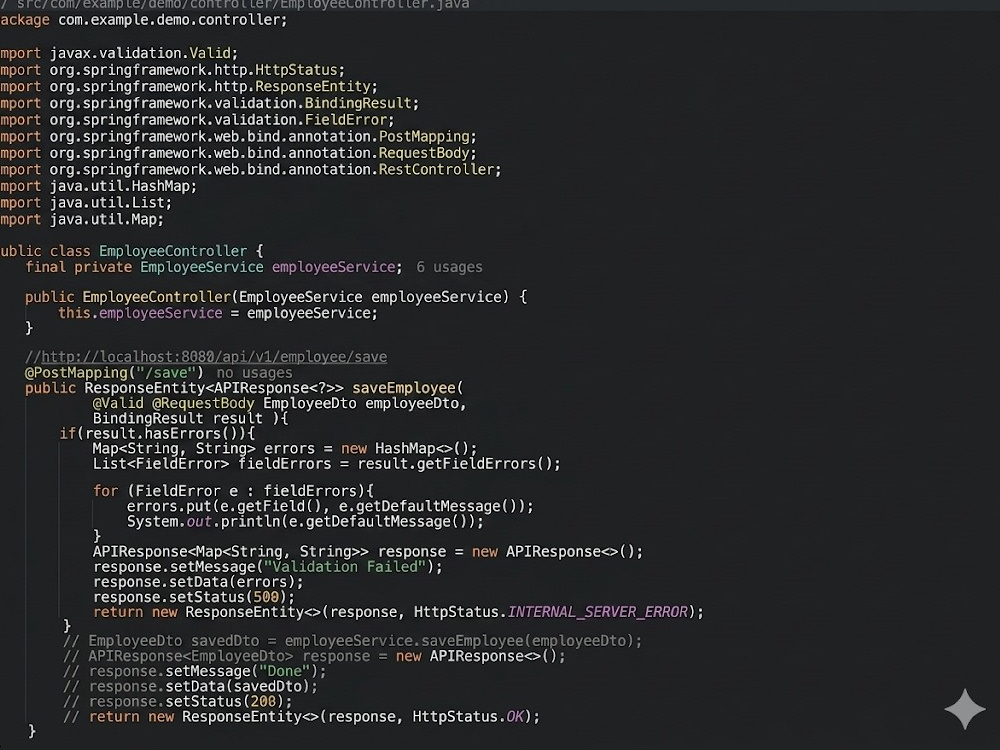1000x750 pixels.
Task: Click the "for" keyword of the FieldError loop
Action: point(106,491)
